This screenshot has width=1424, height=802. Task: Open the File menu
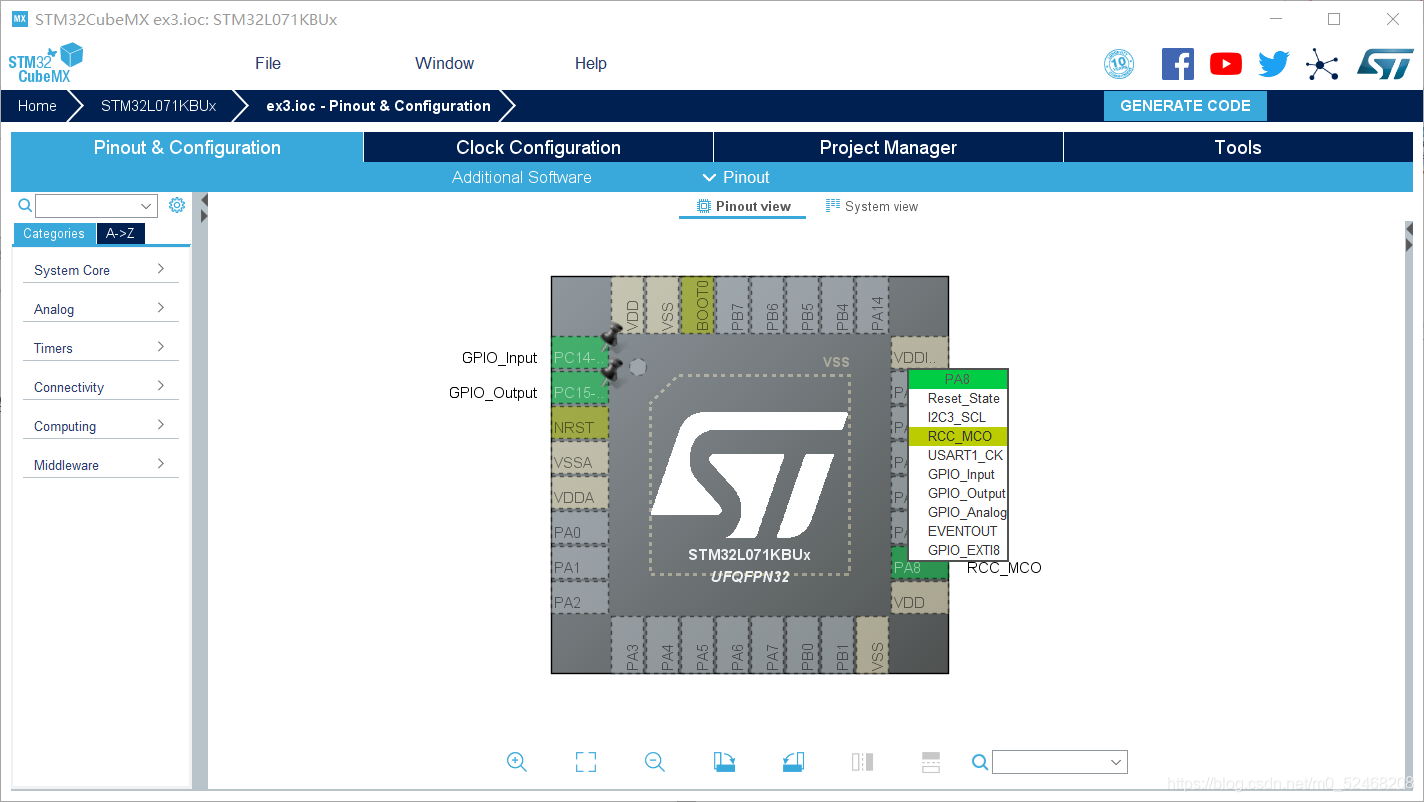[268, 63]
